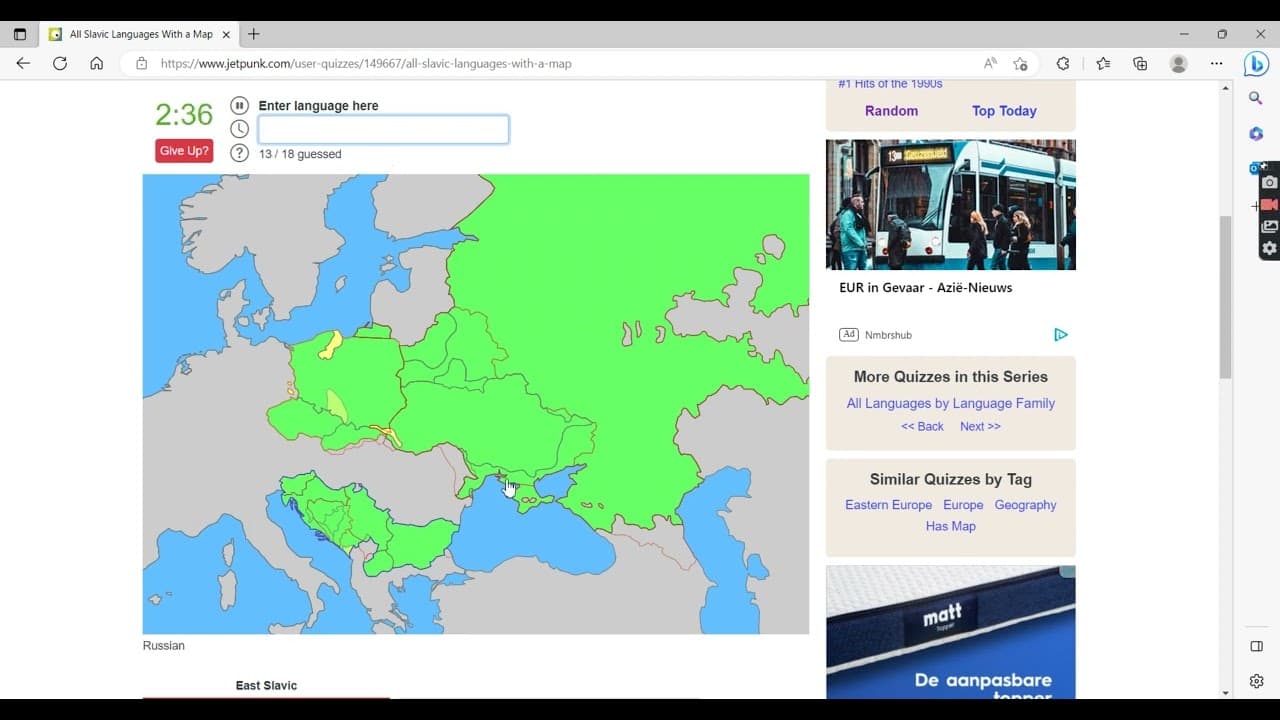Open Read aloud from the address bar

(x=990, y=63)
